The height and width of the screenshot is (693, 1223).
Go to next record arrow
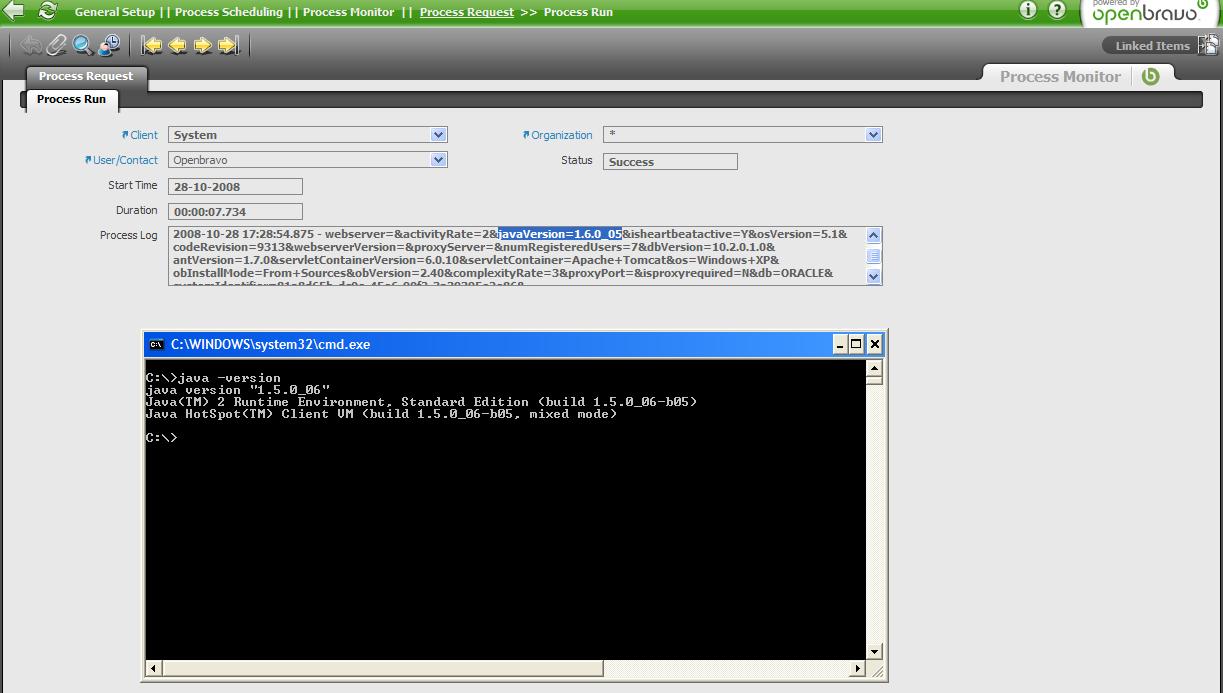[203, 45]
